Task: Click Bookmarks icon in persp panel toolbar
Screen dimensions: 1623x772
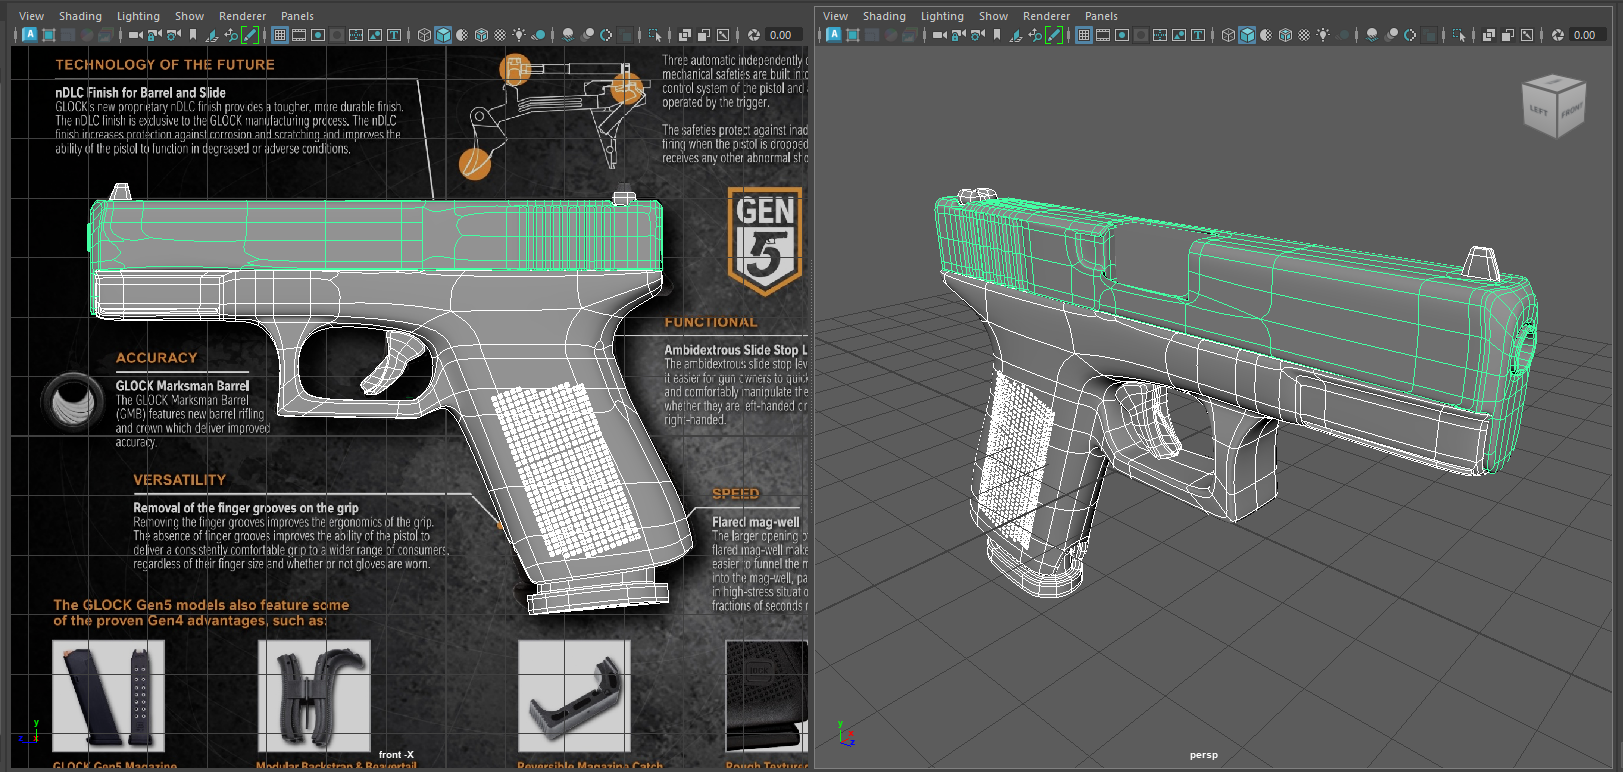Action: pyautogui.click(x=997, y=35)
